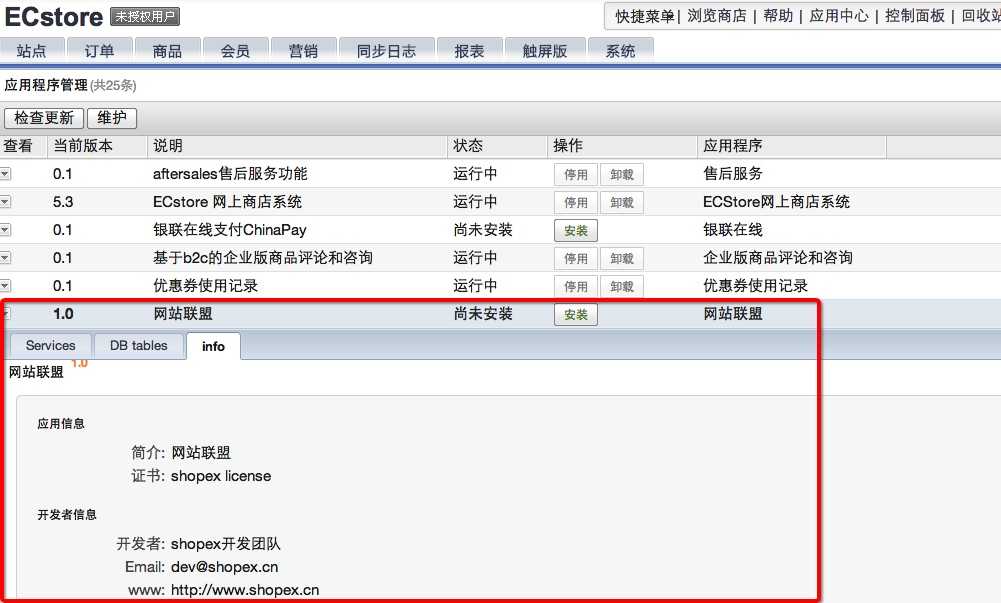Click the 应用信息 section heading
Viewport: 1001px width, 603px height.
click(x=61, y=424)
